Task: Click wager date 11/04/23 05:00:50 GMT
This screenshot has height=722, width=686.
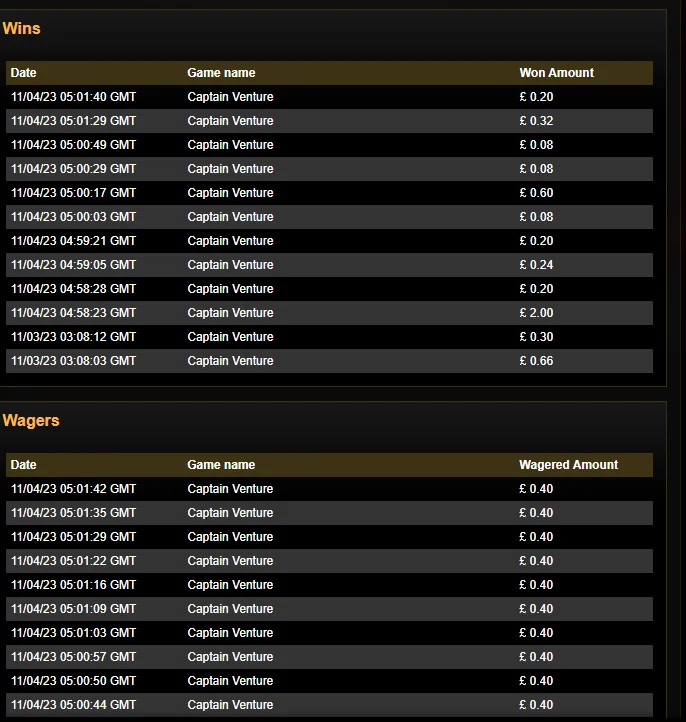Action: click(74, 681)
